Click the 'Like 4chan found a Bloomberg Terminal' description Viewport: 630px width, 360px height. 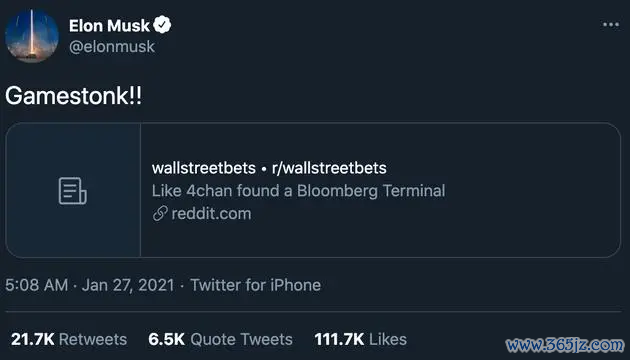point(298,191)
